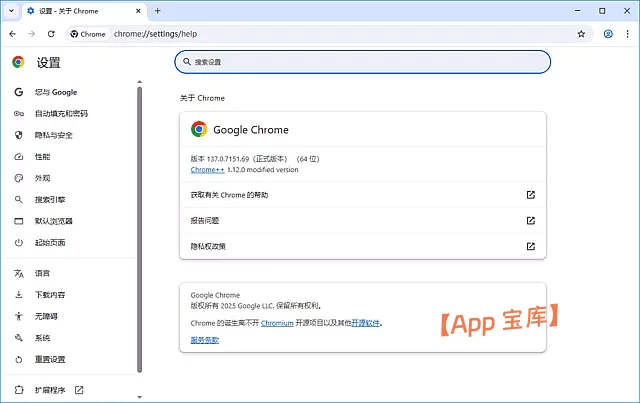Click the launch icon on the 获取有关 Chrome 的帮助 row

click(531, 195)
